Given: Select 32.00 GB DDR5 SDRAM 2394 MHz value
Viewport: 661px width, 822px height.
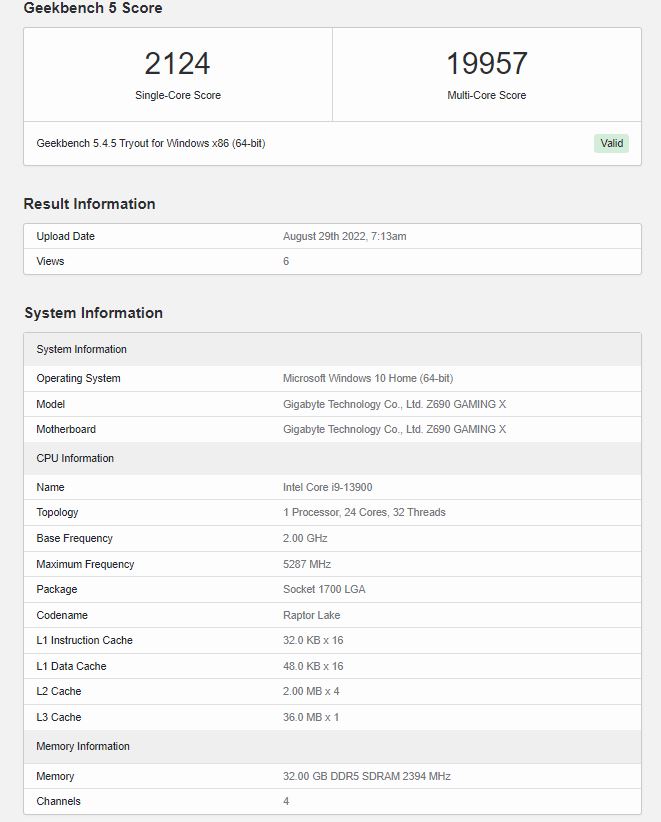Looking at the screenshot, I should 367,776.
